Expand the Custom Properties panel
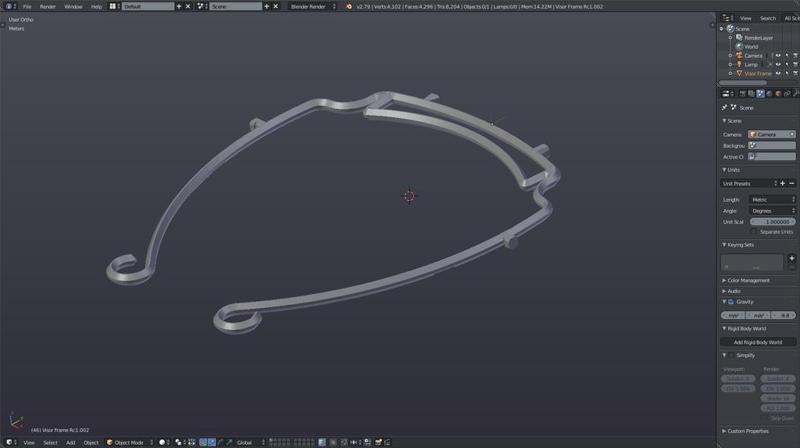The width and height of the screenshot is (800, 448). coord(748,431)
